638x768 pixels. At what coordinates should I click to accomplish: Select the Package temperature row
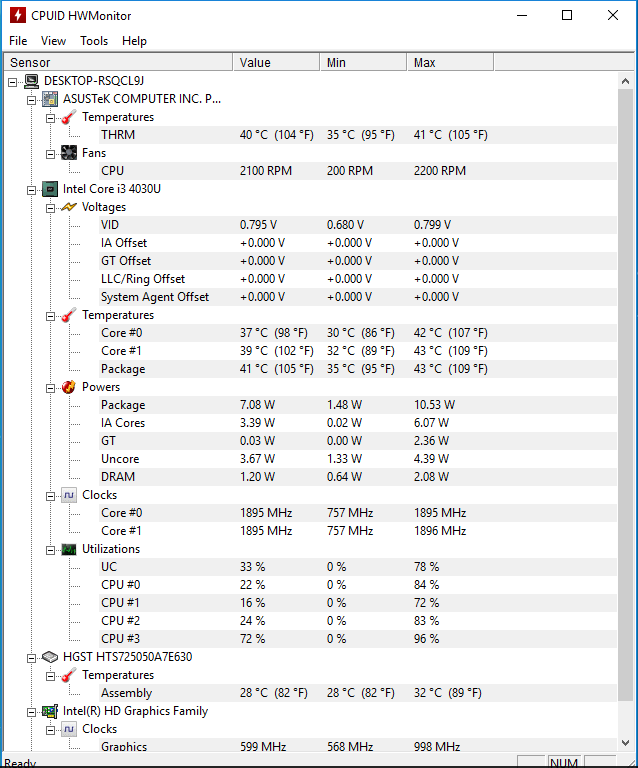pos(358,369)
